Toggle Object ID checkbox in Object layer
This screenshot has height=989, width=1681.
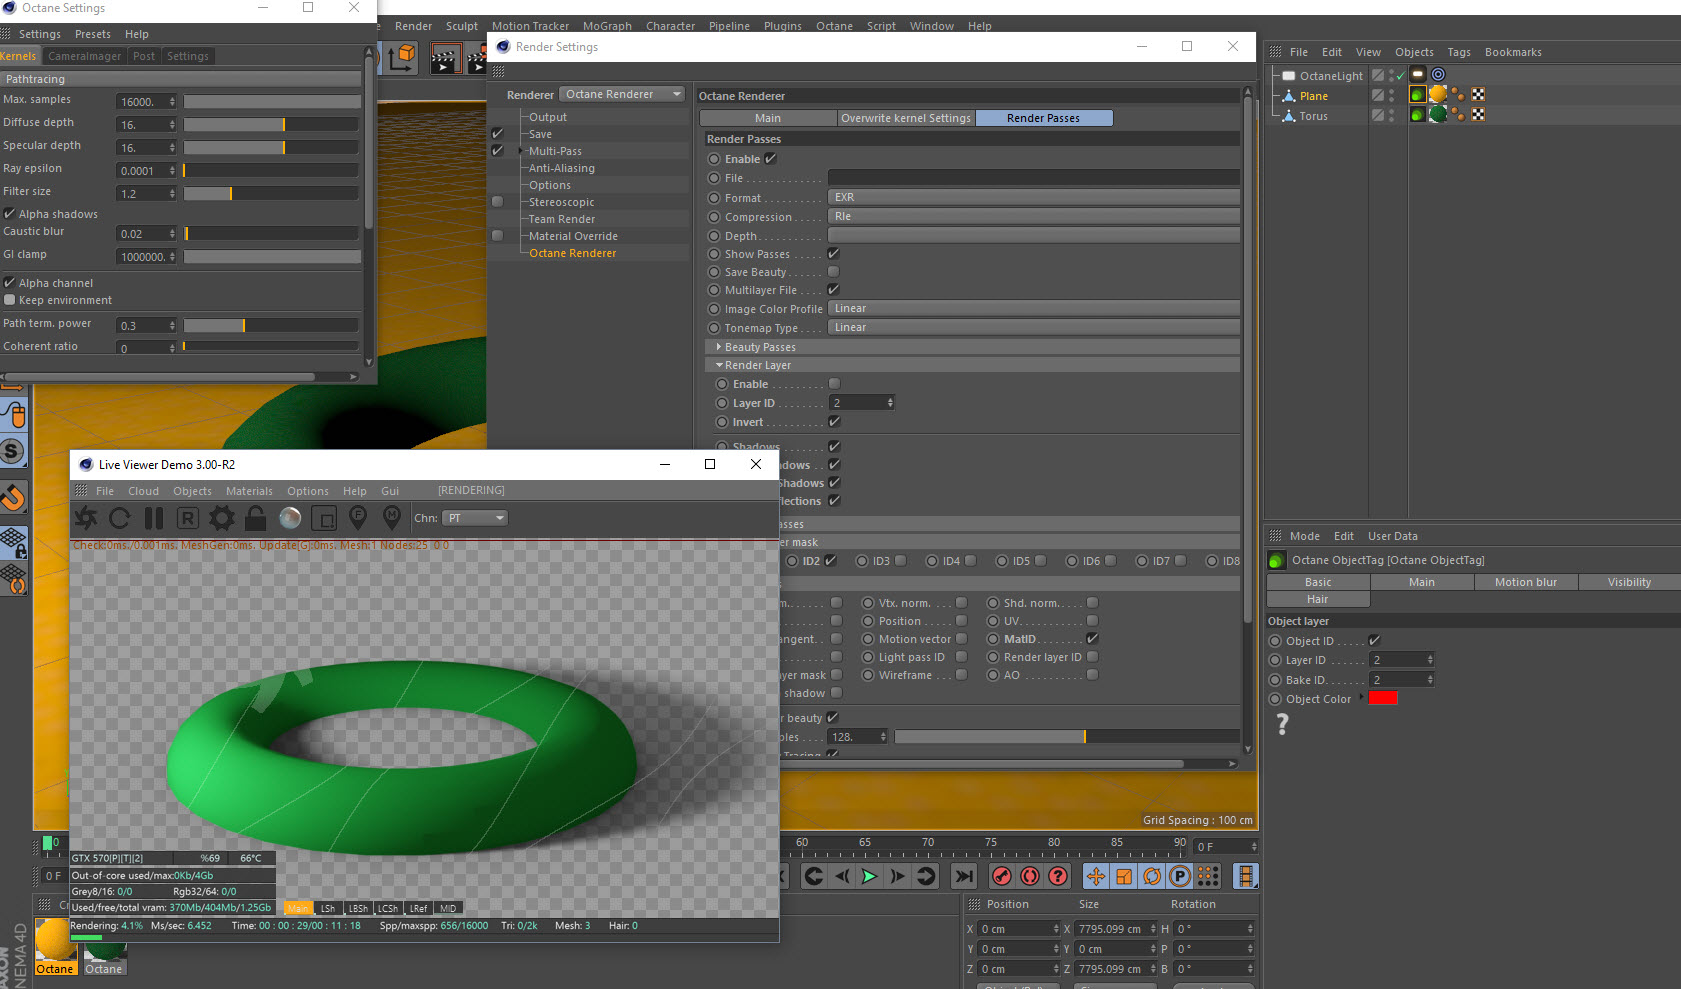[1374, 641]
